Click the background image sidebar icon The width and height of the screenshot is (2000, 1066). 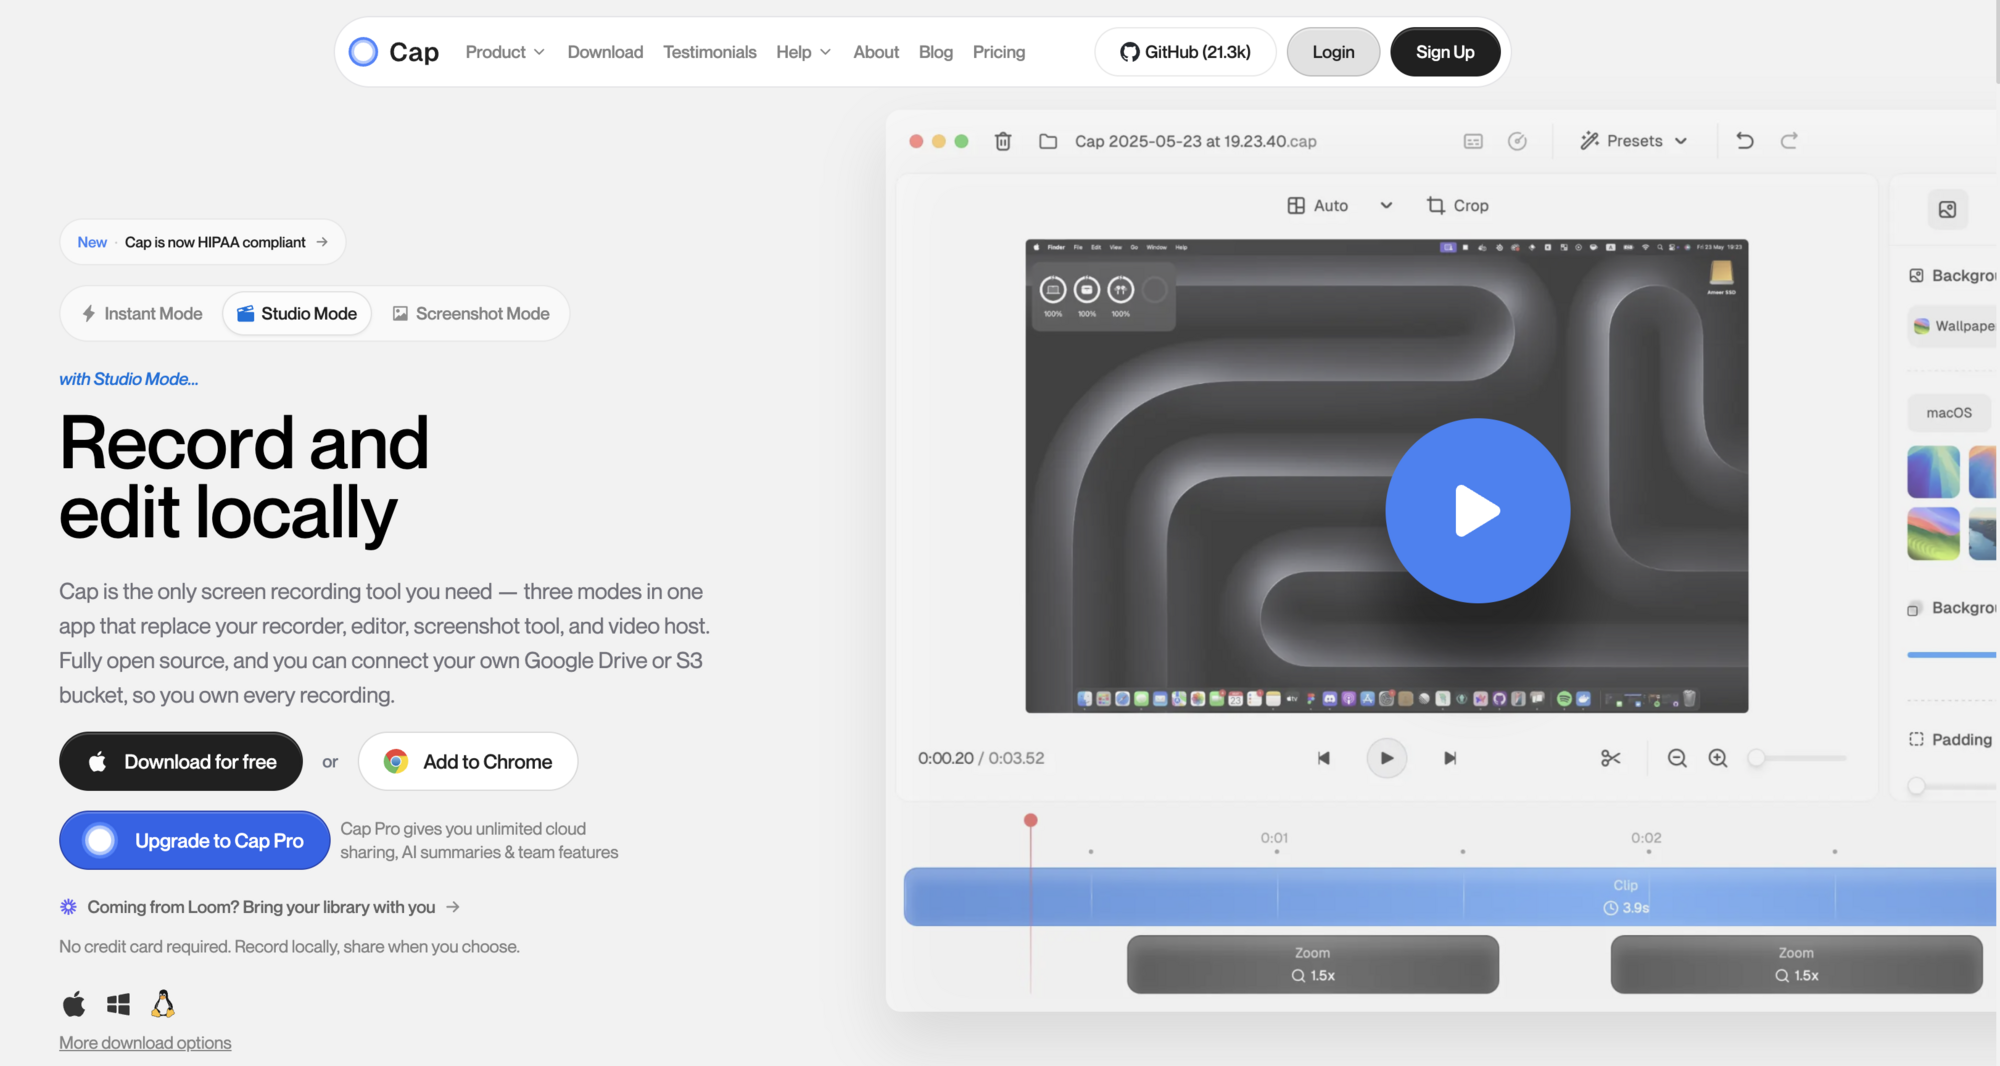click(x=1947, y=209)
